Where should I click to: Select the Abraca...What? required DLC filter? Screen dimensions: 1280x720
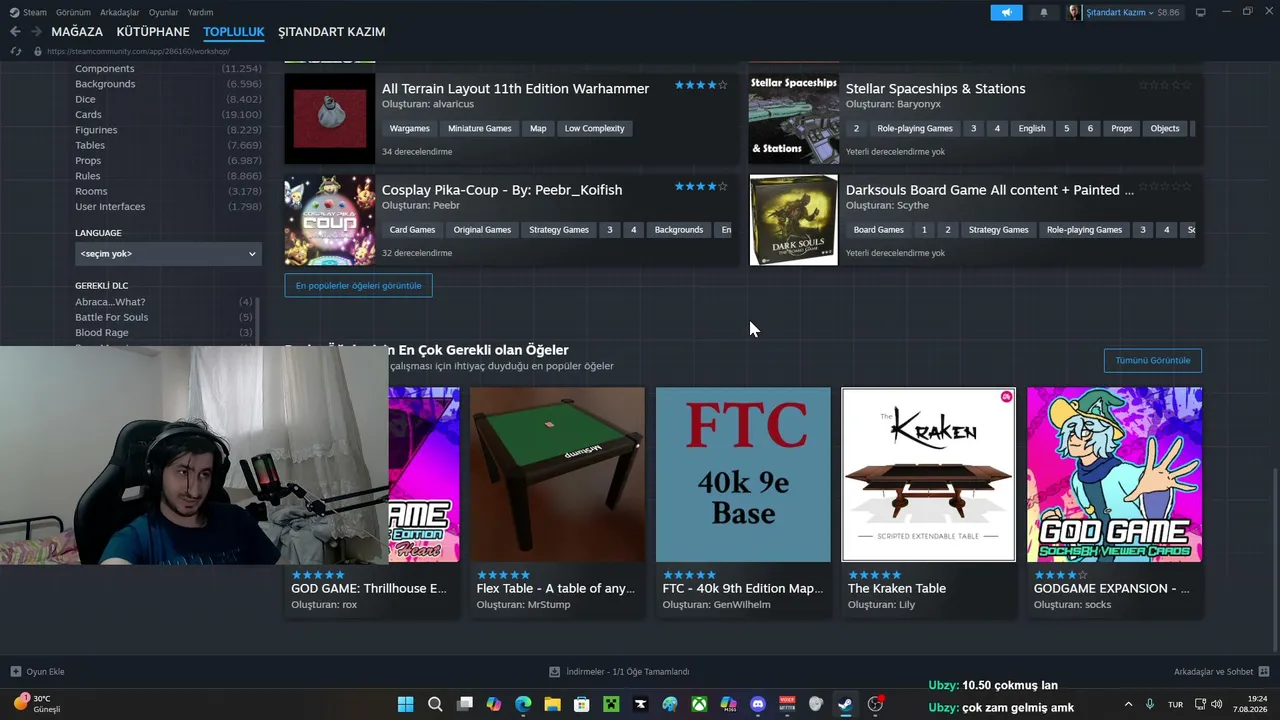pyautogui.click(x=110, y=302)
